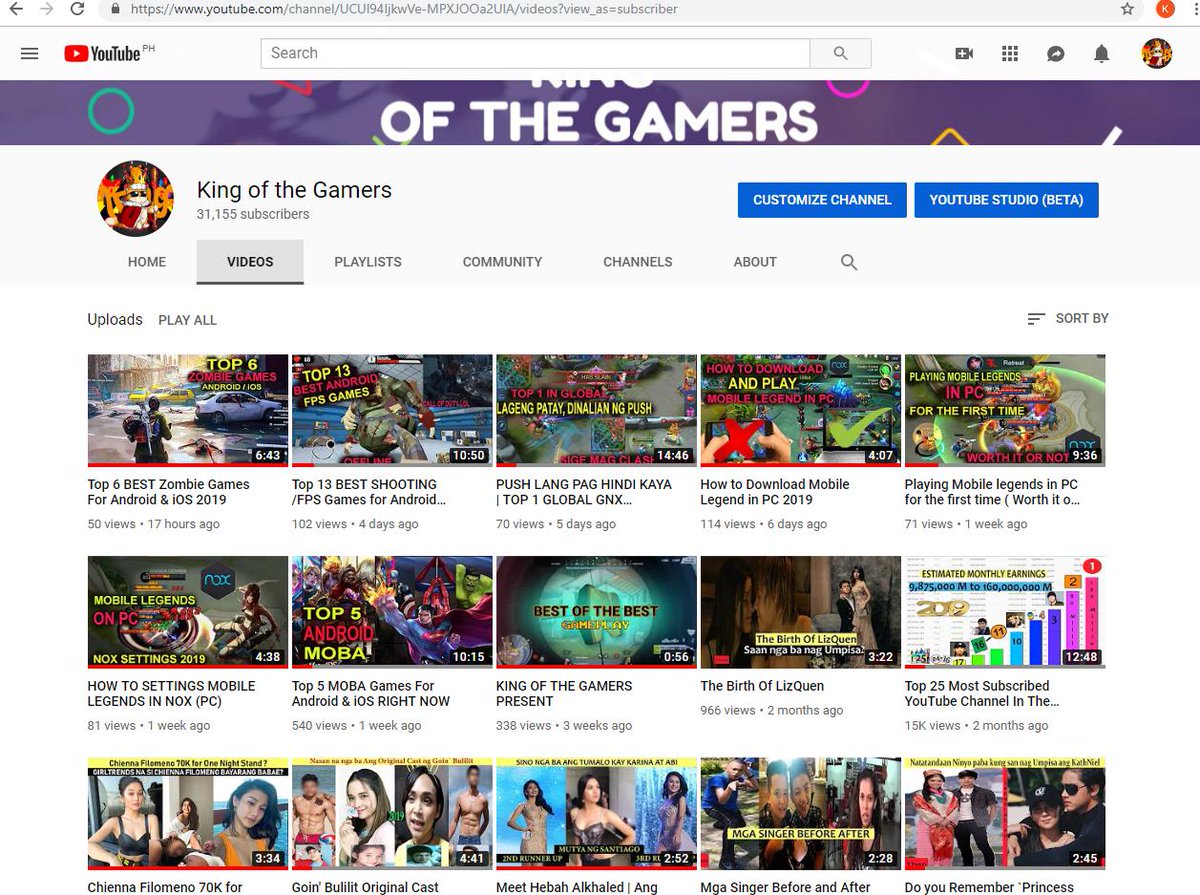Click the CUSTOMIZE CHANNEL button
Viewport: 1200px width, 895px height.
822,200
